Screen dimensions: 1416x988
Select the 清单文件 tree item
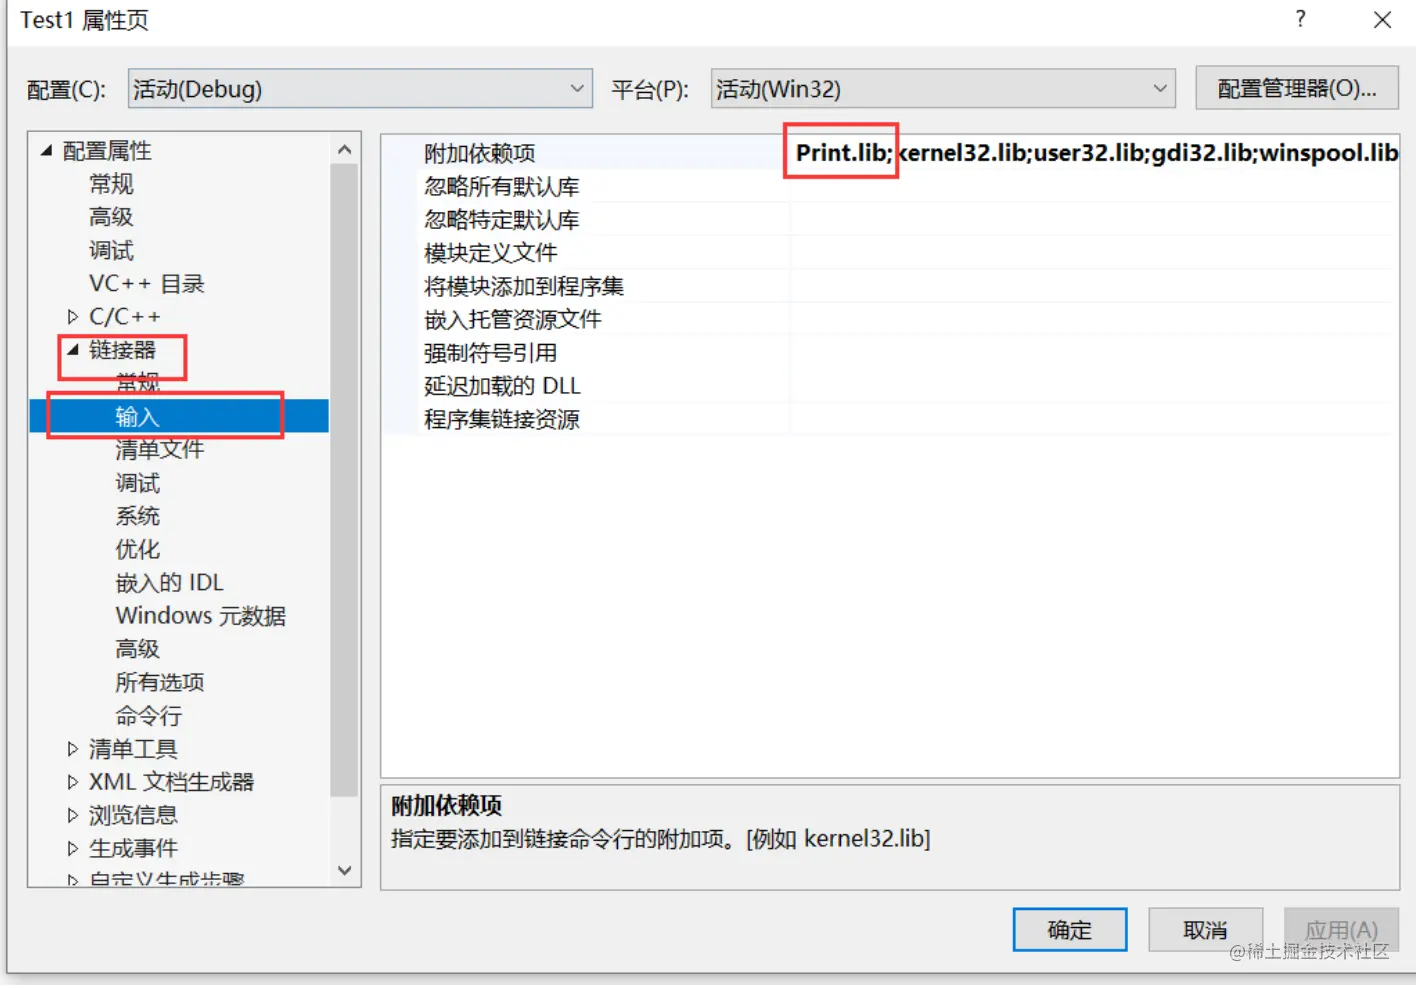click(159, 450)
